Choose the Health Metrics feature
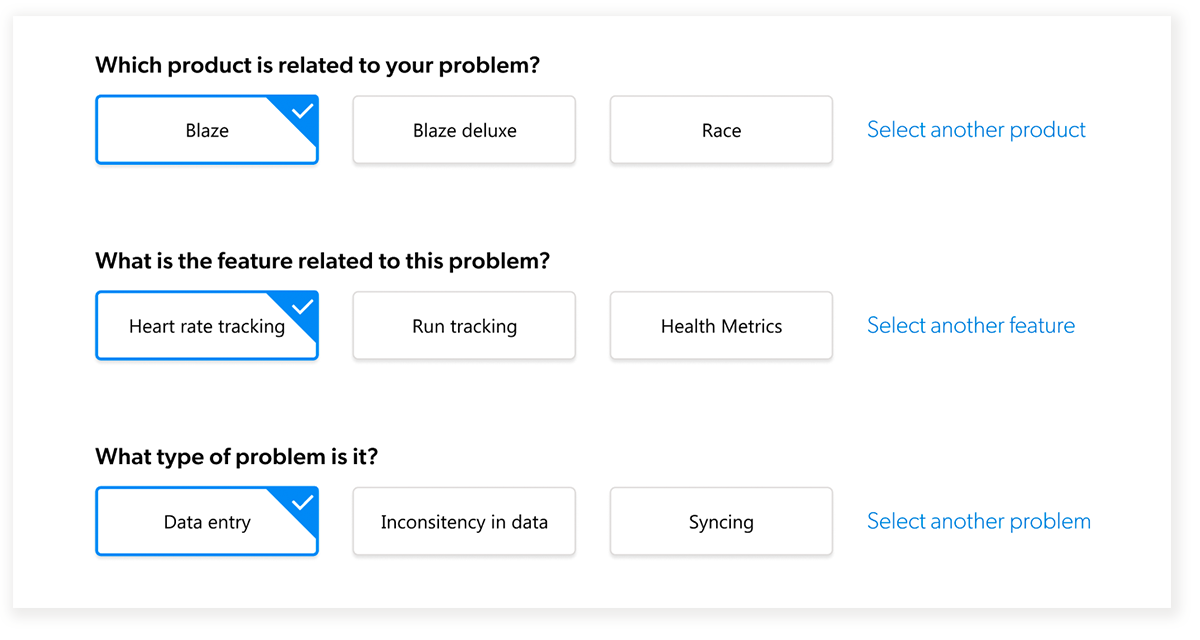Image resolution: width=1200 pixels, height=640 pixels. 721,326
